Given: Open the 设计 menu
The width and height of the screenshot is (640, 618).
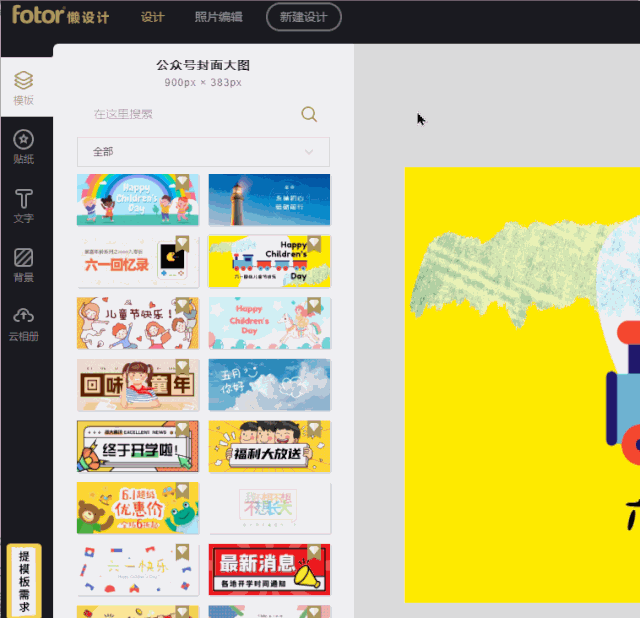Looking at the screenshot, I should [x=152, y=17].
